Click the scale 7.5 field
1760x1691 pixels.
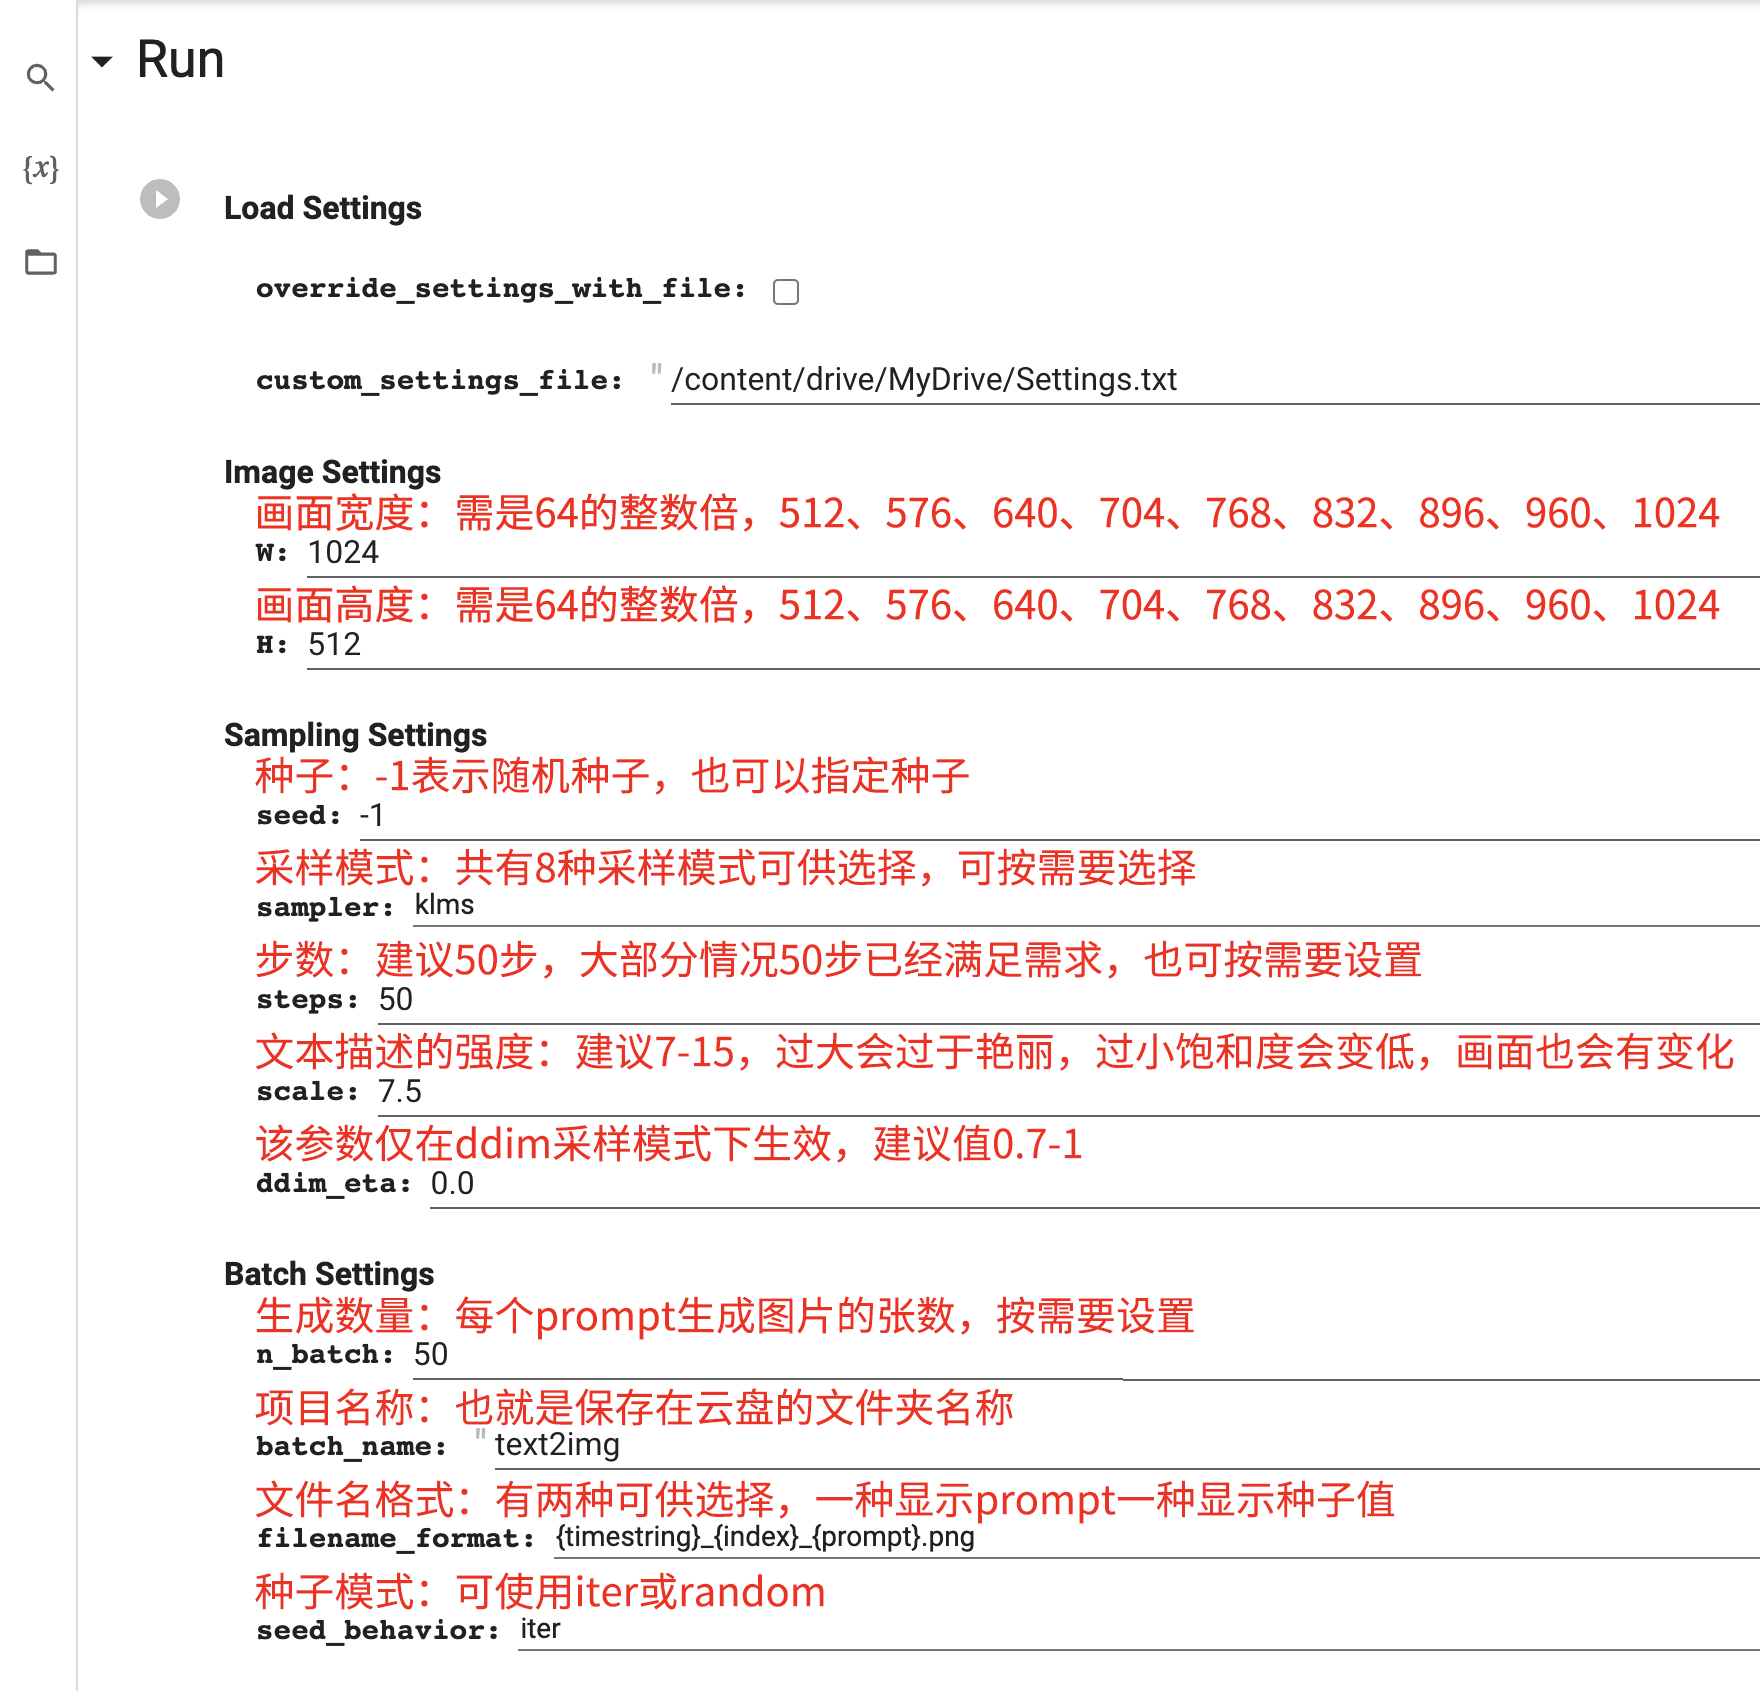[x=1069, y=1092]
